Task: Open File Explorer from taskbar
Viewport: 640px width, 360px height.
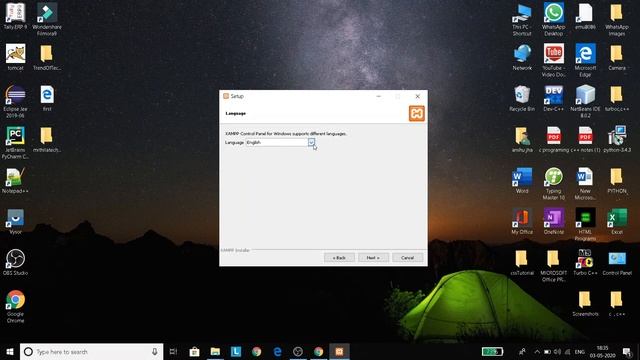Action: coord(215,351)
